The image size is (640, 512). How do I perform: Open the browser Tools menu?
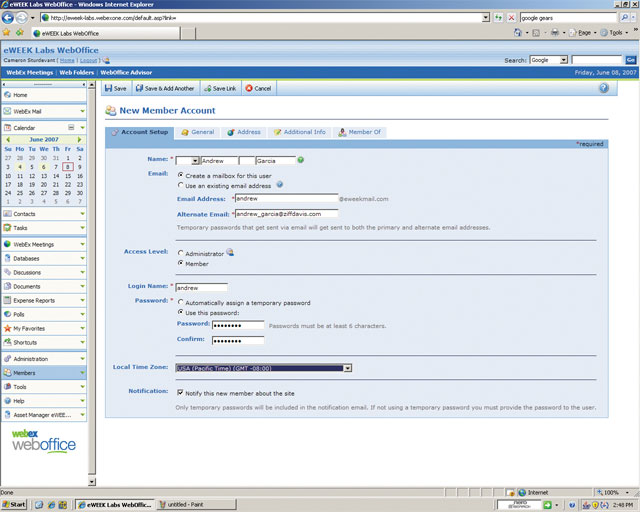point(614,33)
